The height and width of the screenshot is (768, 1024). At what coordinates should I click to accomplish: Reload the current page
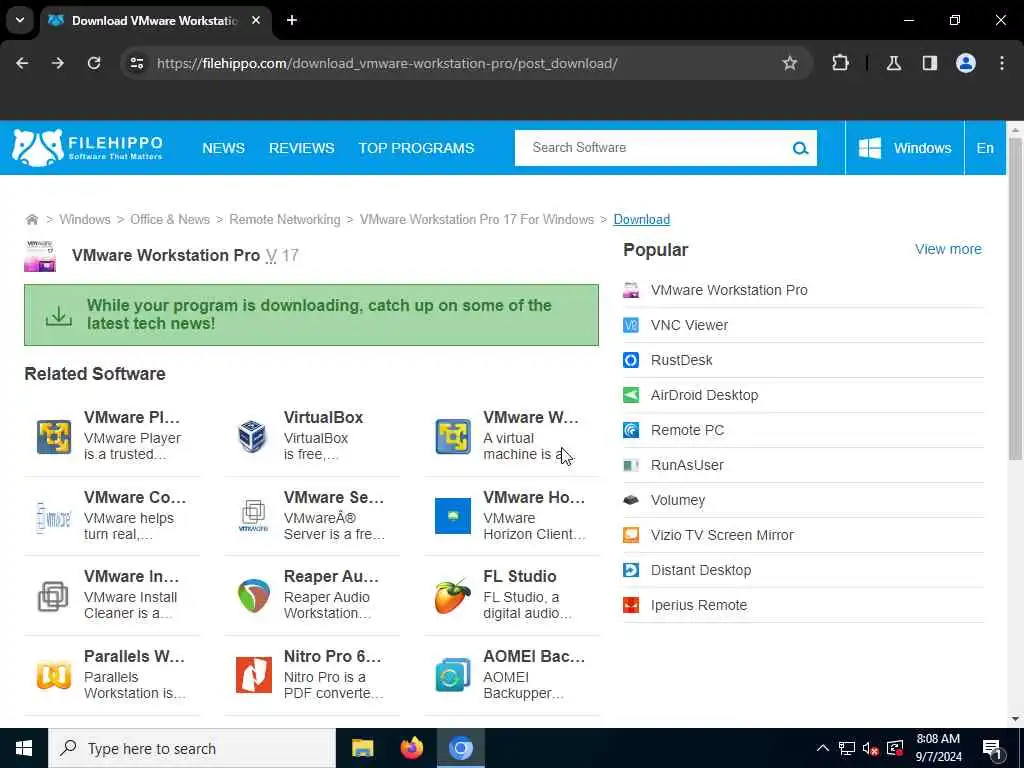click(x=94, y=63)
